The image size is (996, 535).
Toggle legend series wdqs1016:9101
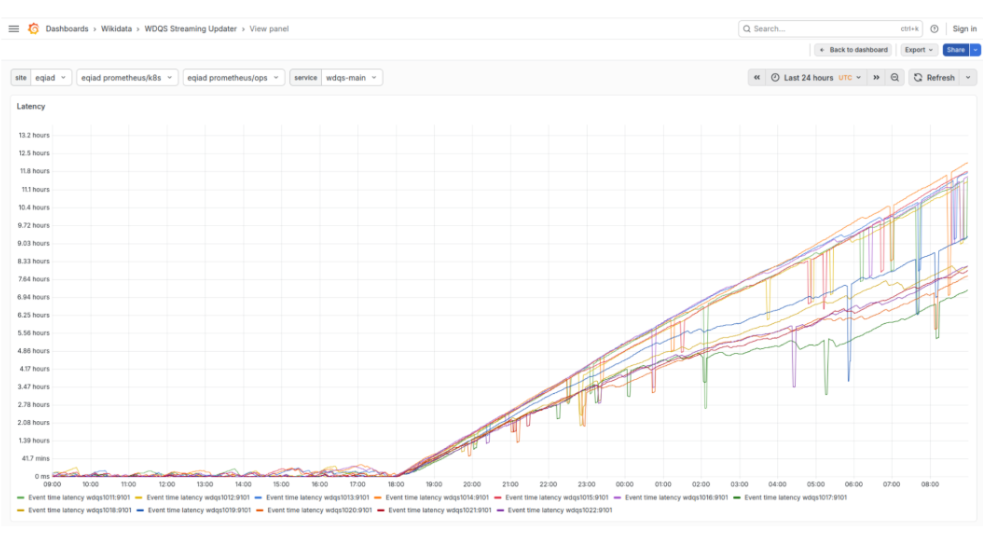click(676, 498)
